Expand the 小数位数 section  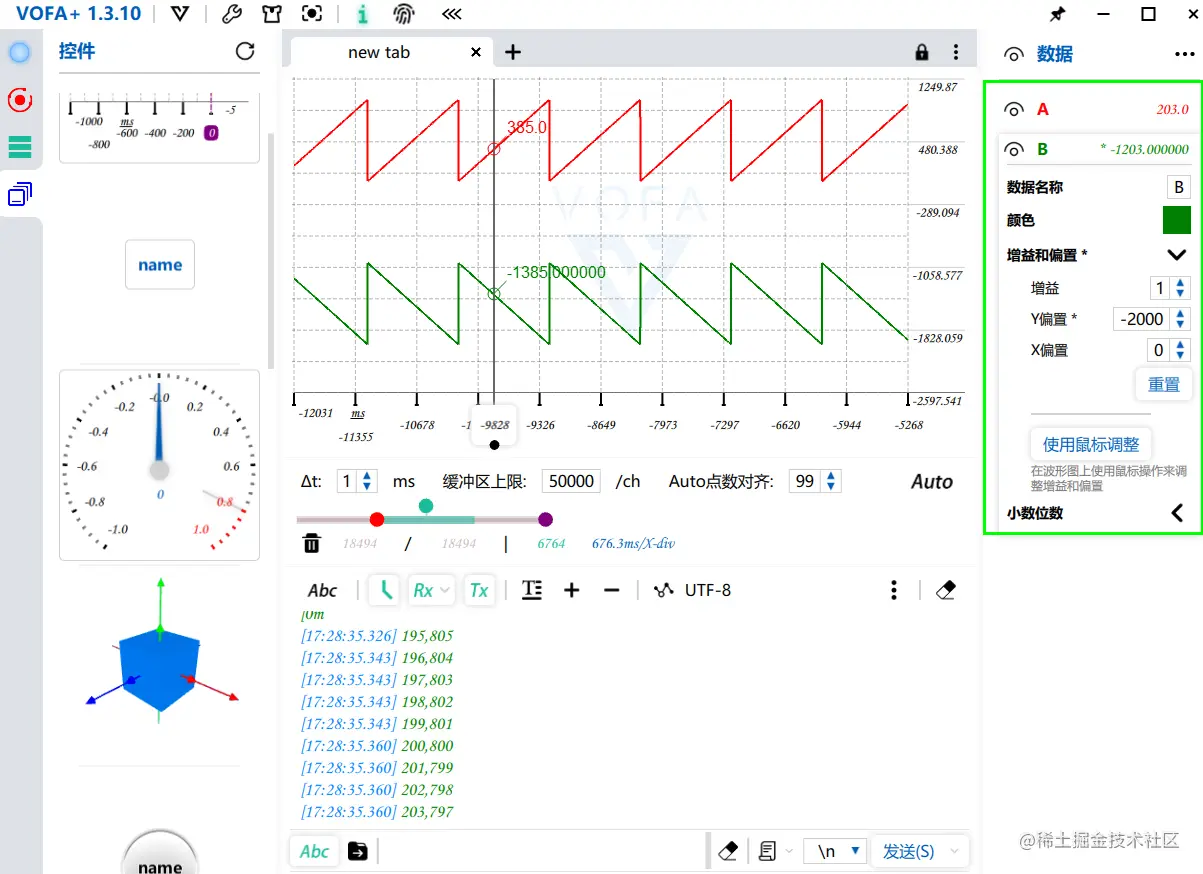[x=1177, y=513]
